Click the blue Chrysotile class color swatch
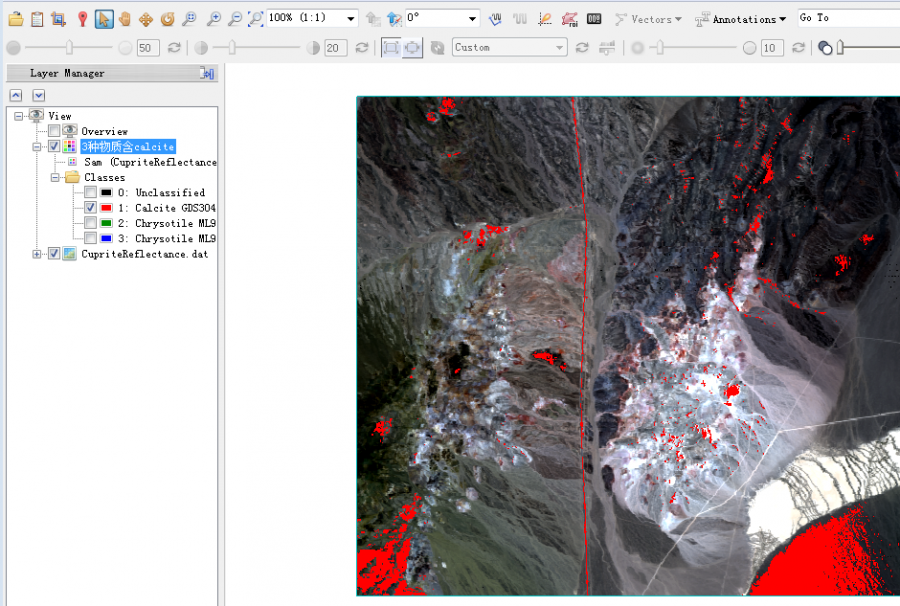This screenshot has width=900, height=606. coord(106,239)
